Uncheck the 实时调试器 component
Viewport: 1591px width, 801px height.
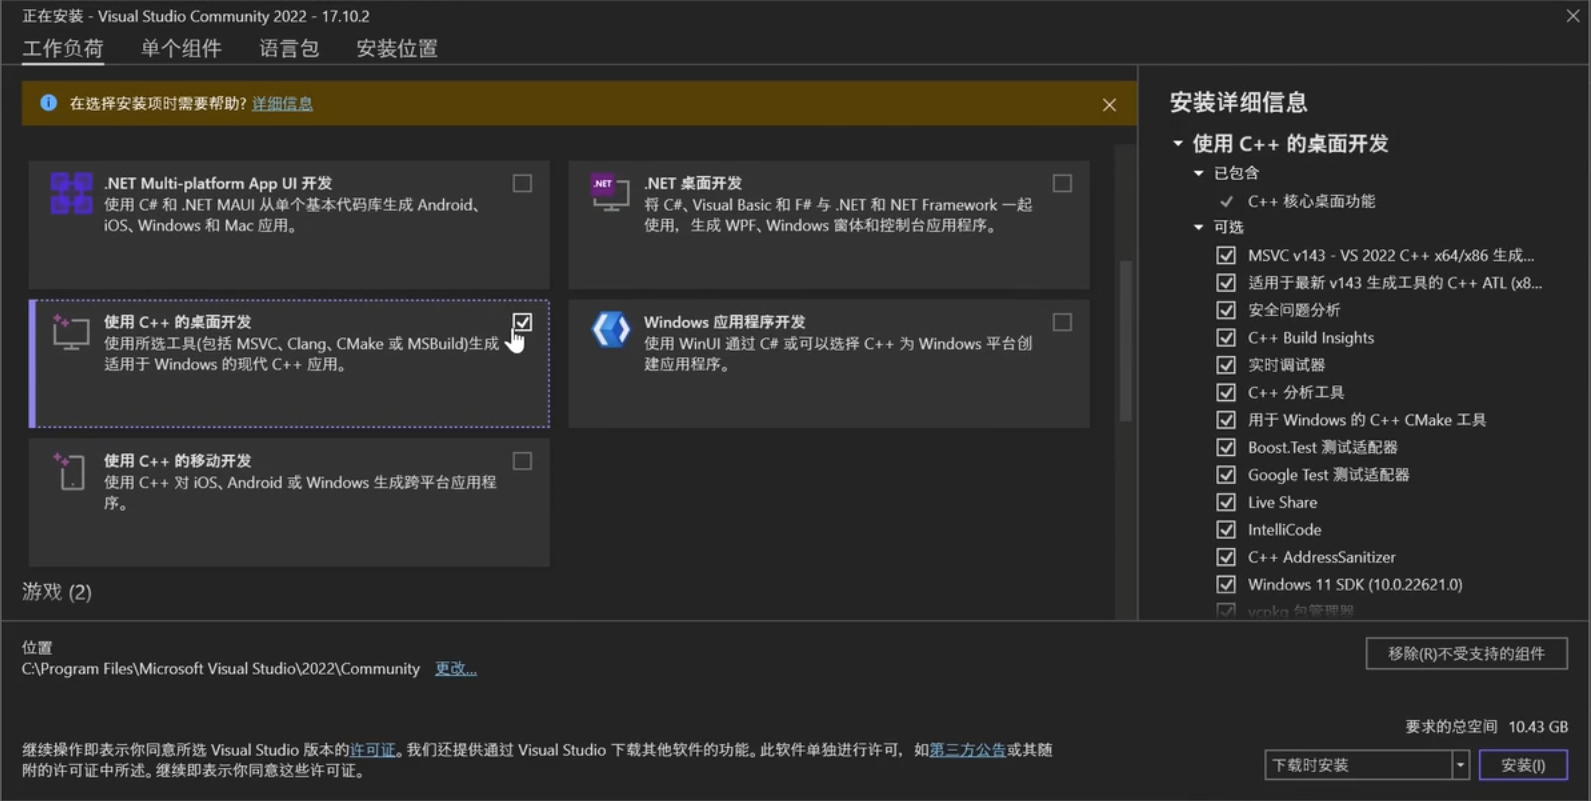click(1226, 365)
